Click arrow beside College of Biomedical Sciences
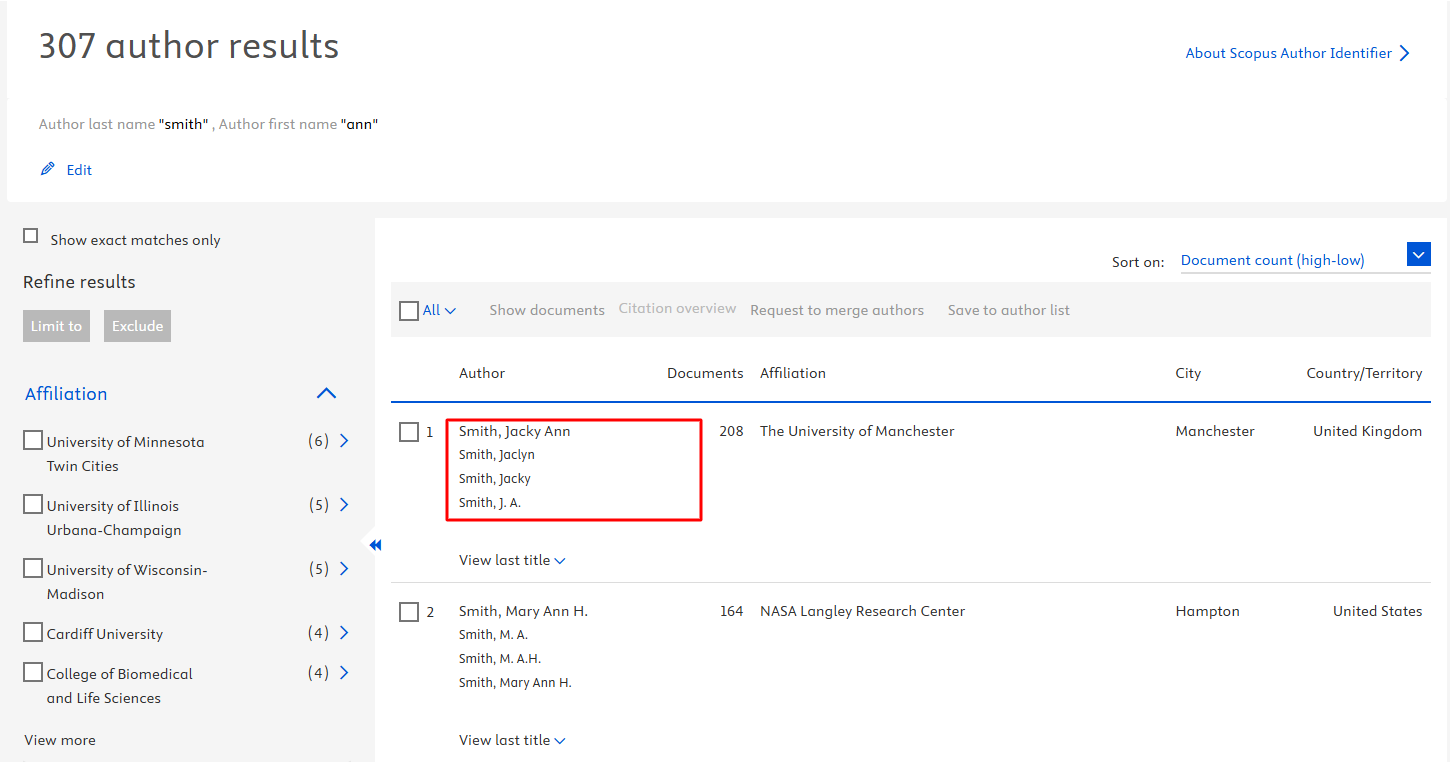 click(344, 673)
